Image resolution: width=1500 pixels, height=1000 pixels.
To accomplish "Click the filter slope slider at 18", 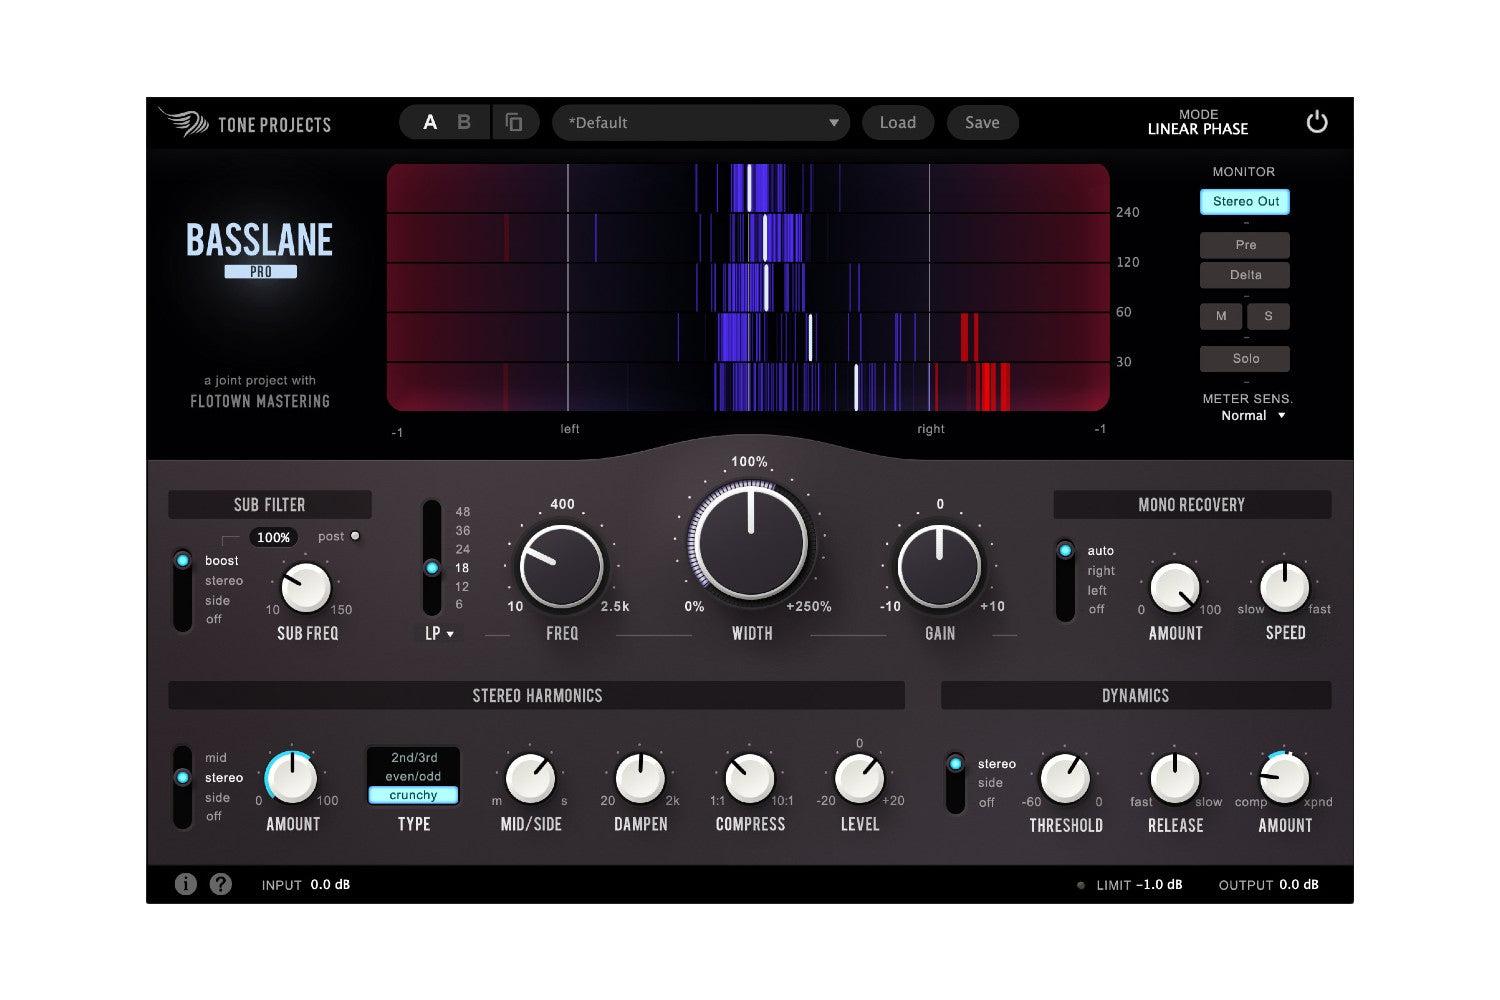I will pos(432,568).
